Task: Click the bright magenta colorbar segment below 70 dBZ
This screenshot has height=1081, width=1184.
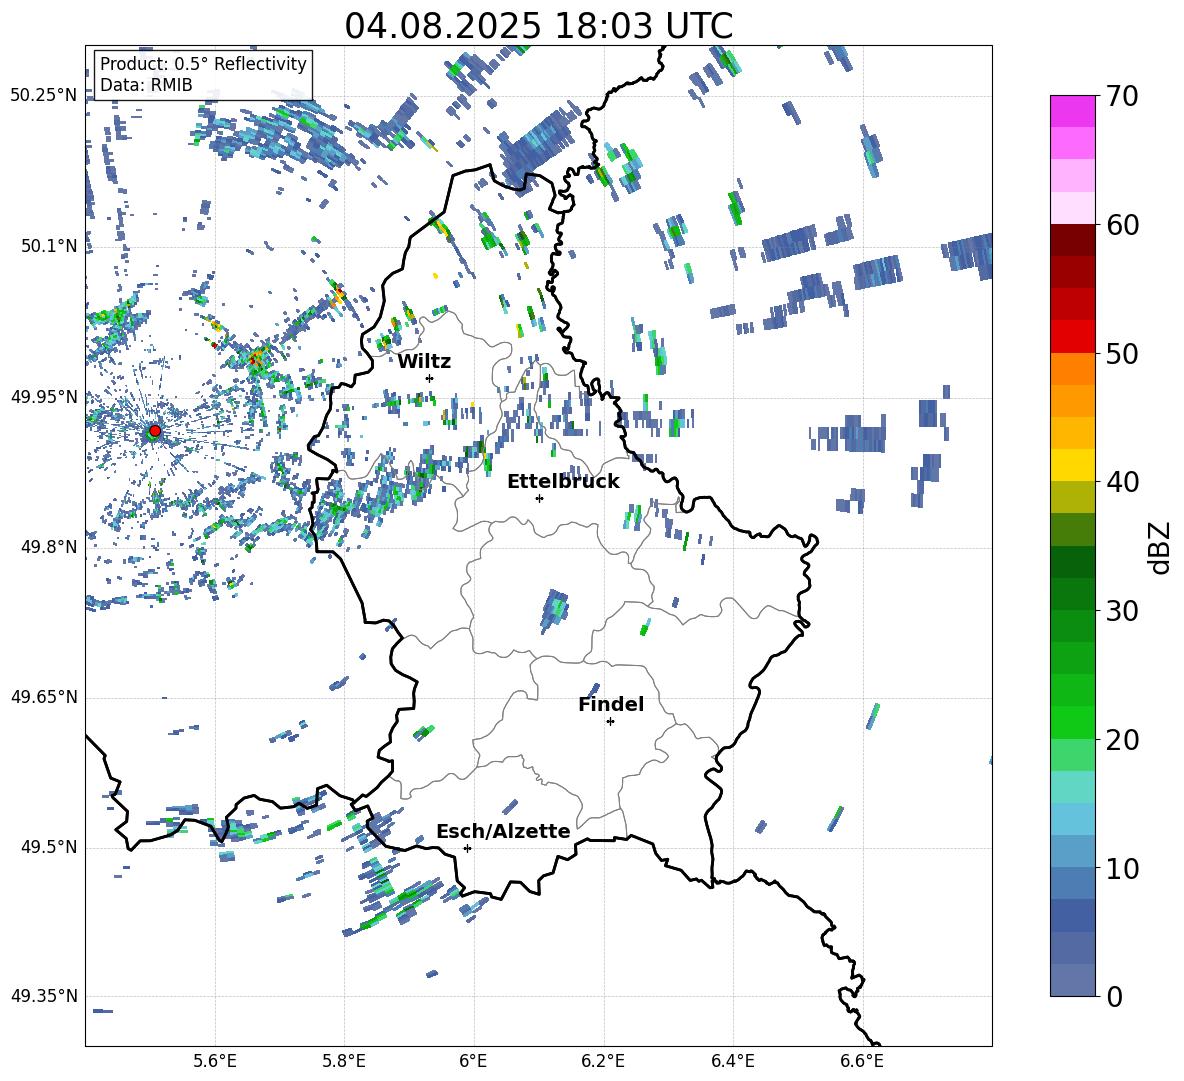Action: 1072,112
